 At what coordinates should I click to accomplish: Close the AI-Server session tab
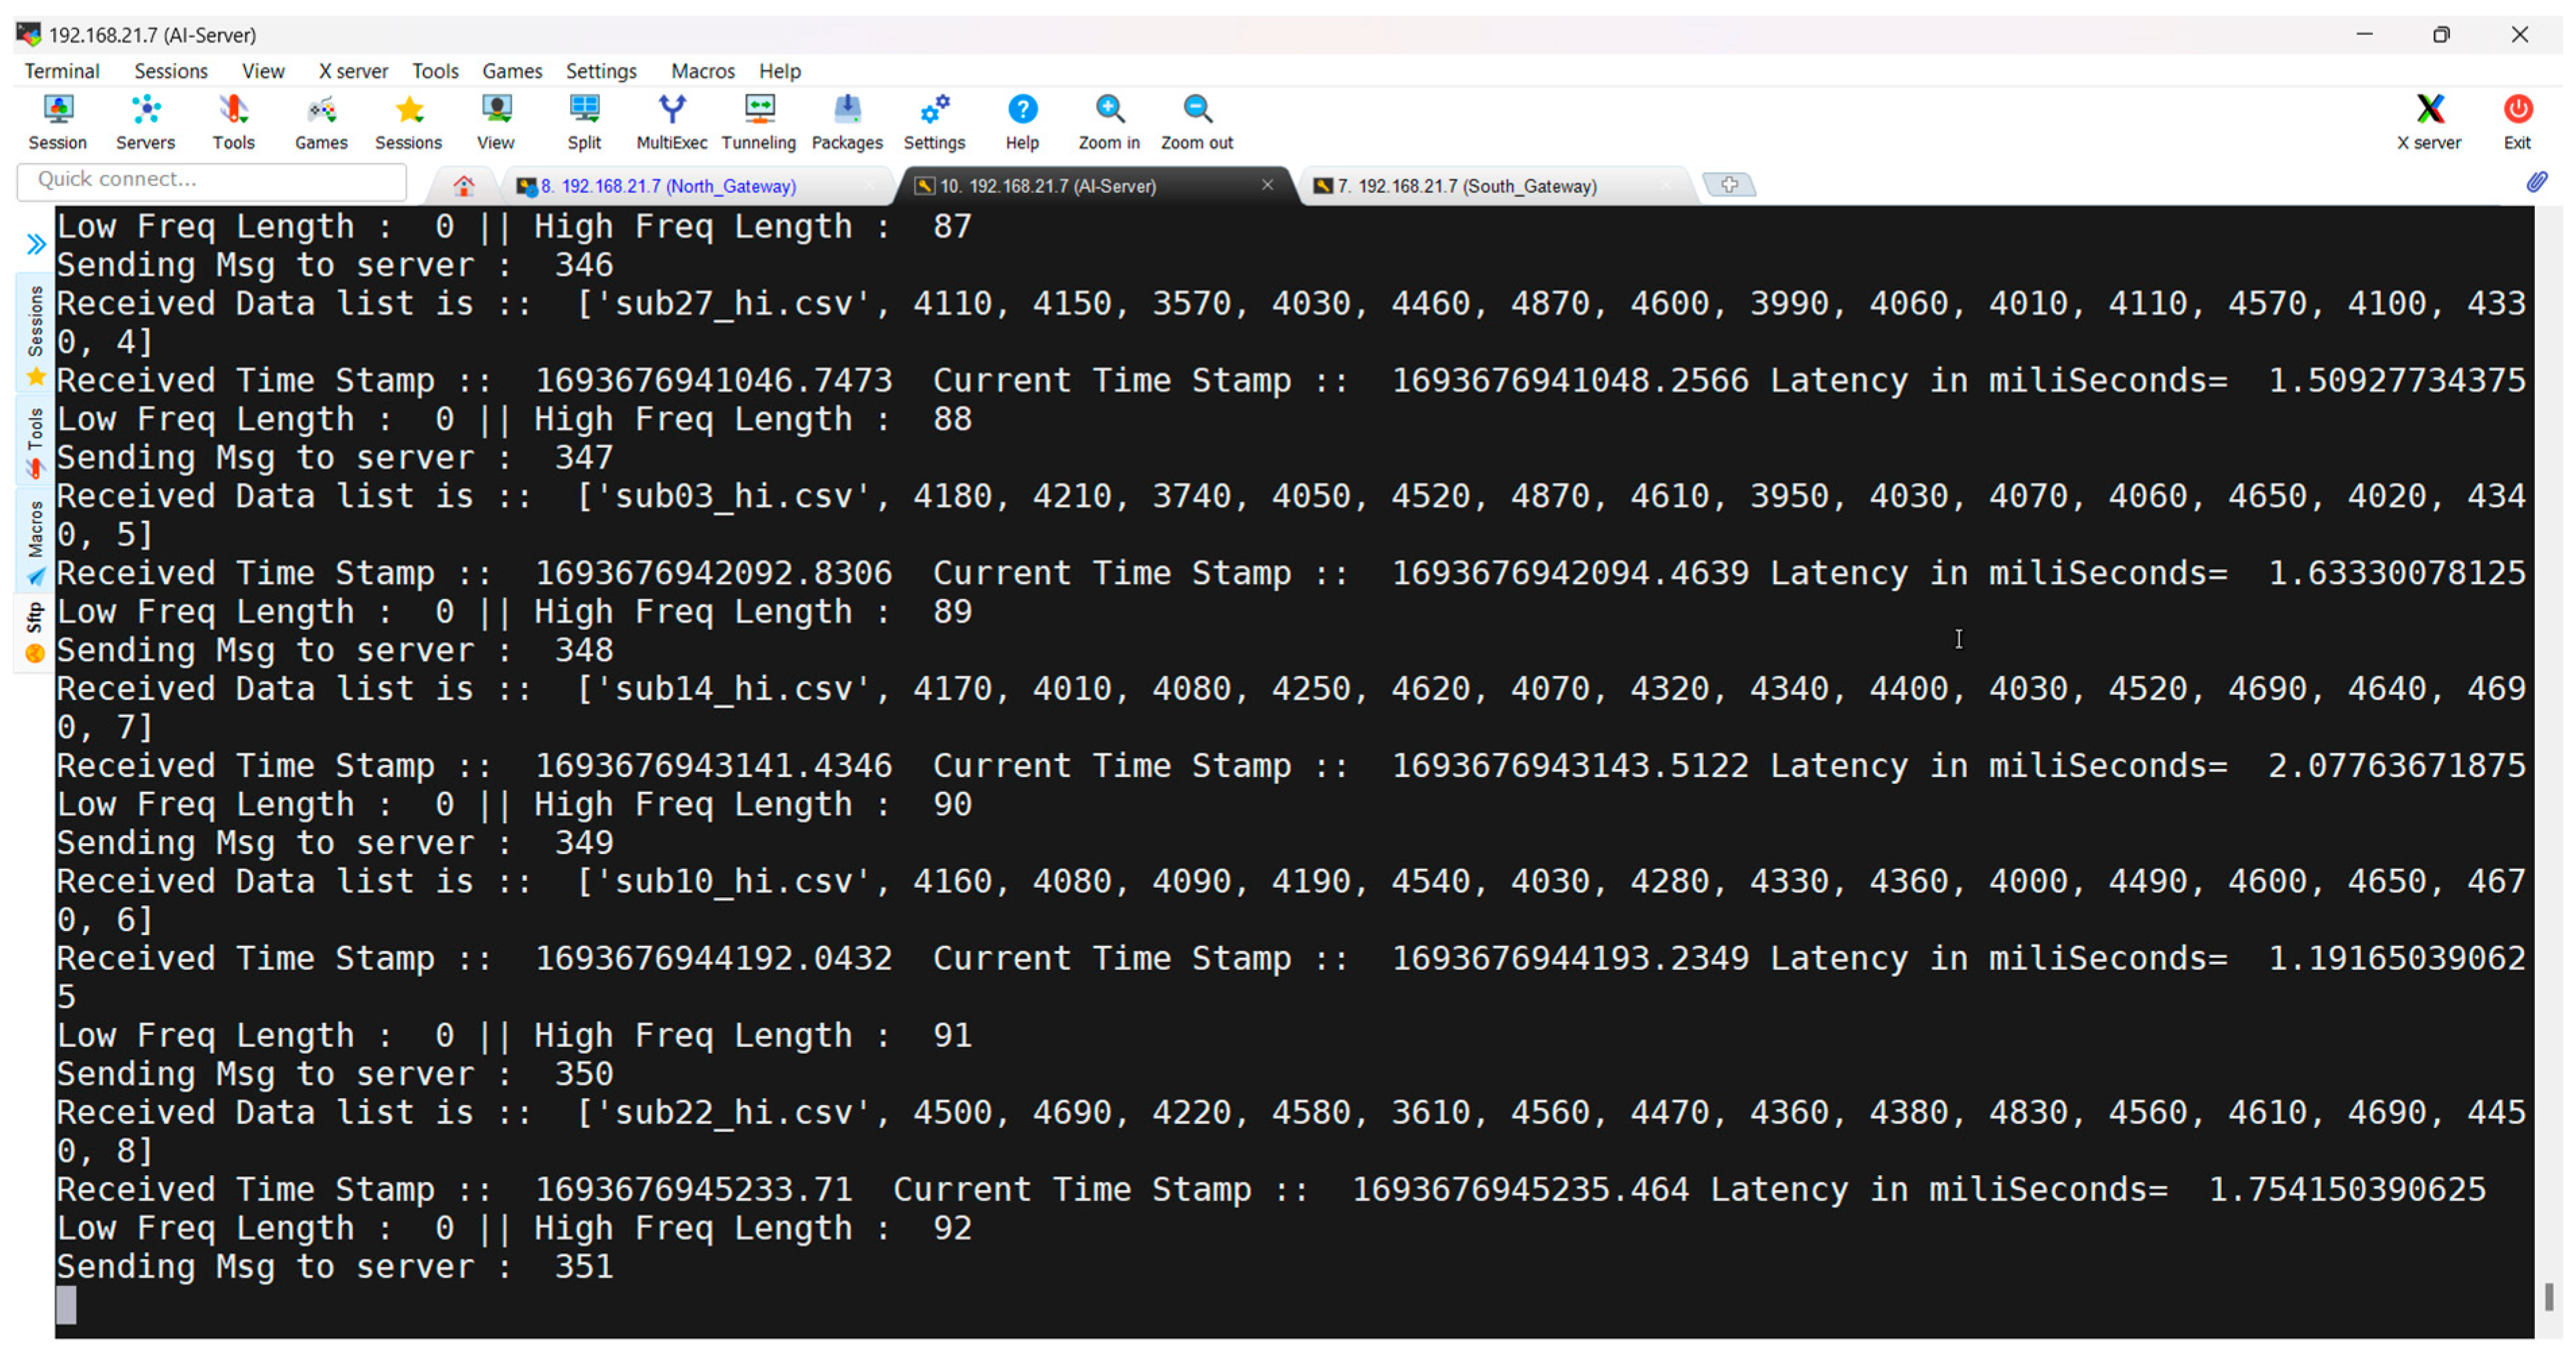point(1267,185)
